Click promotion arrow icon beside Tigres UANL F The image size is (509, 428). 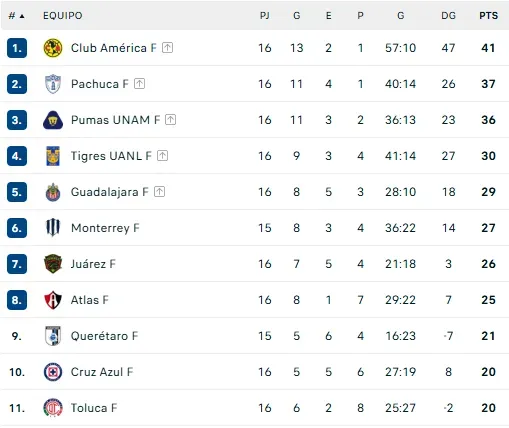pos(162,156)
